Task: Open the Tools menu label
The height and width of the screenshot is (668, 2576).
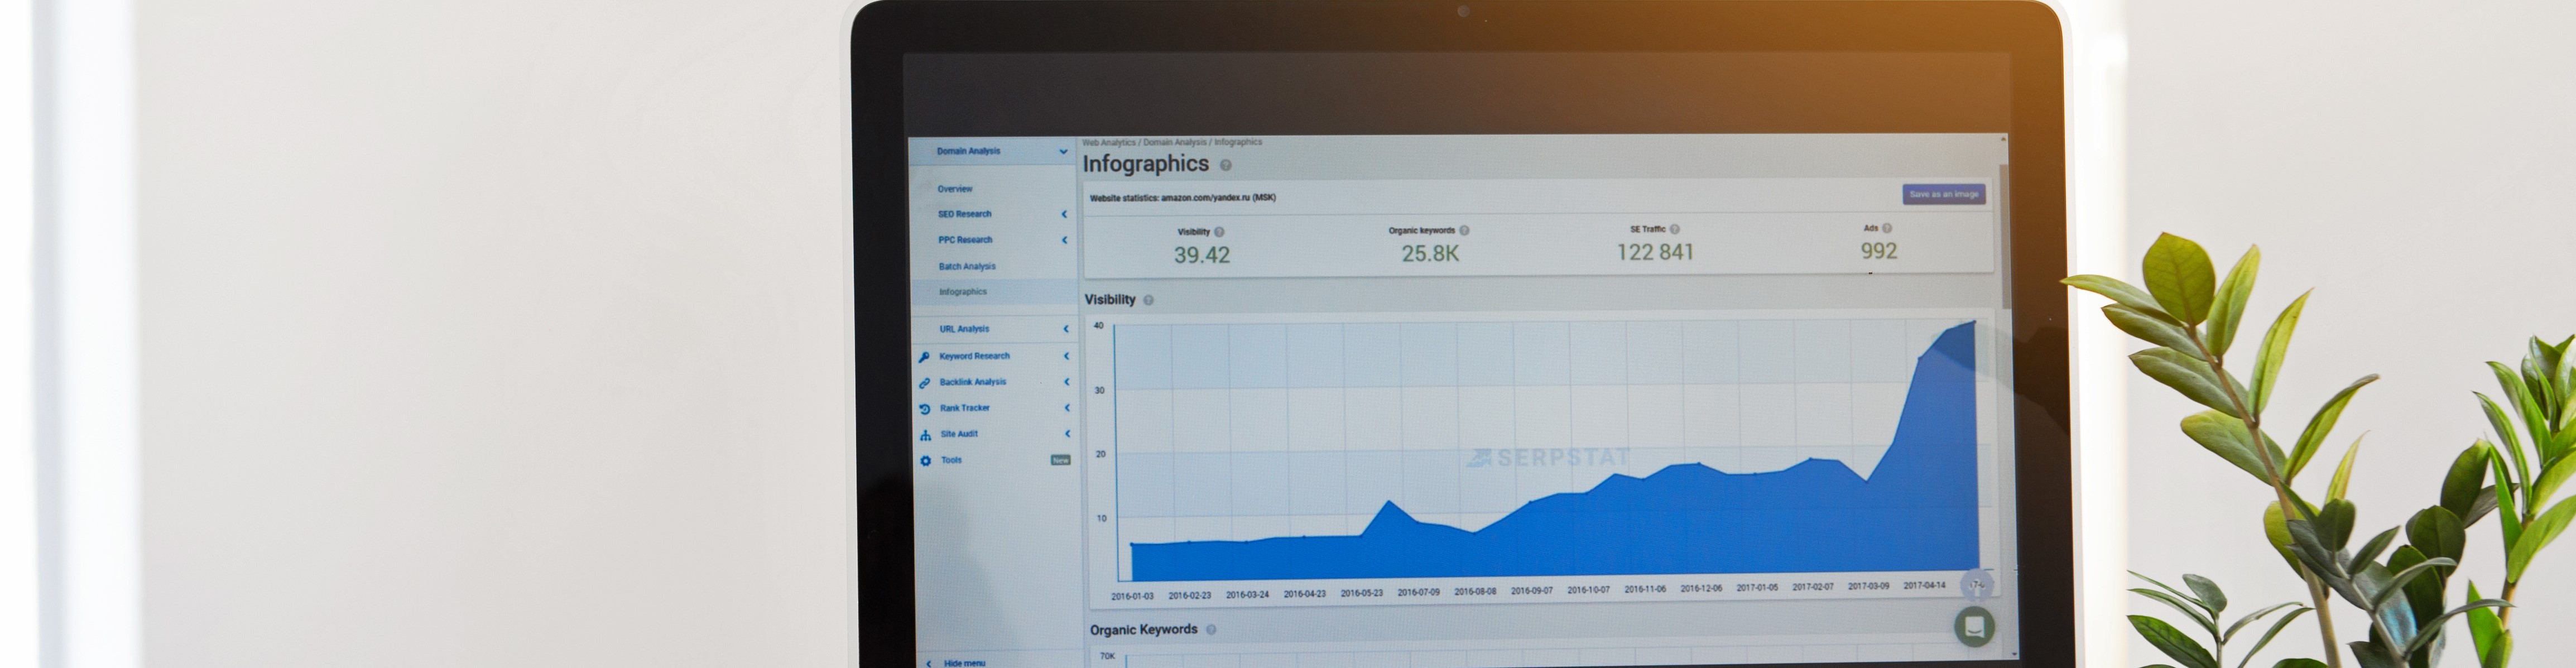Action: [x=951, y=460]
